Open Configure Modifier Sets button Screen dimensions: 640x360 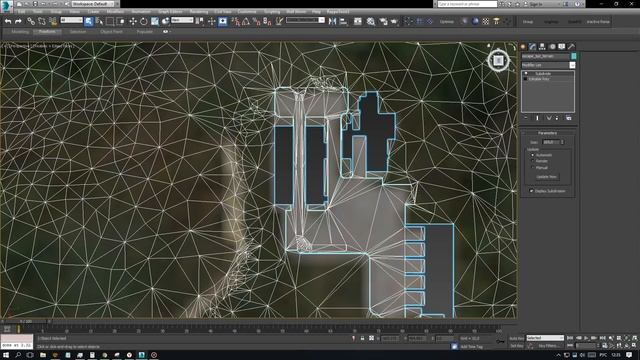pyautogui.click(x=569, y=118)
